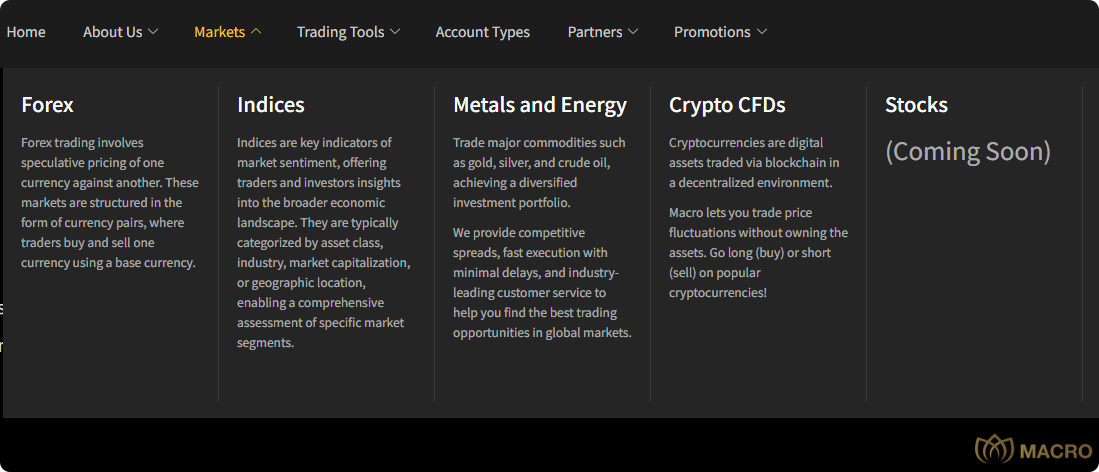
Task: Click the Coming Soon label under Stocks
Action: tap(968, 151)
